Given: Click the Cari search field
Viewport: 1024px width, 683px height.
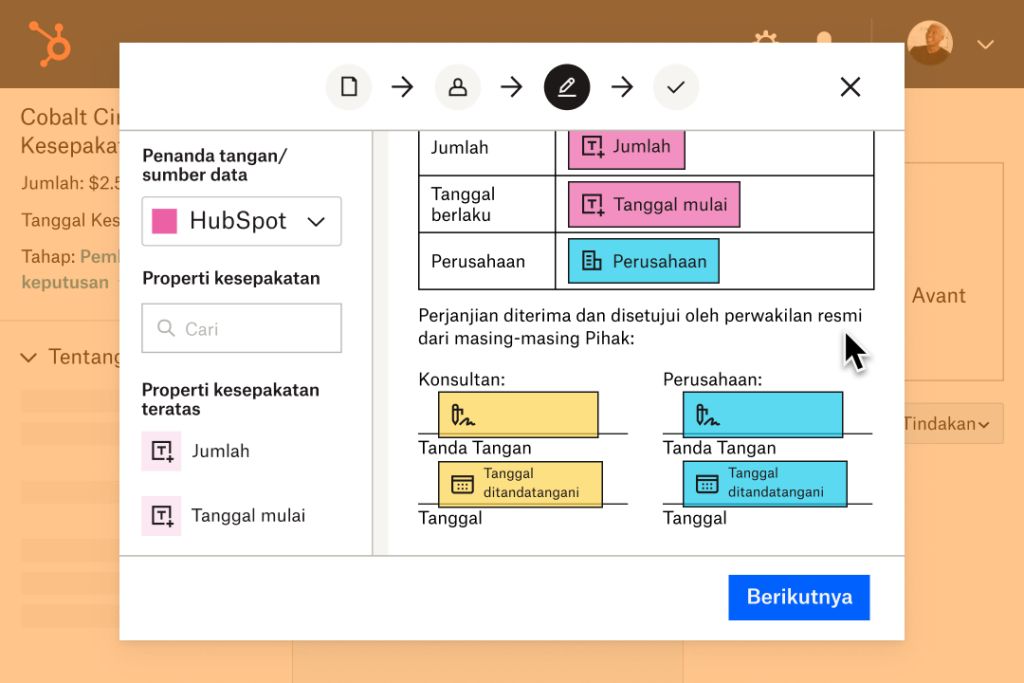Looking at the screenshot, I should (241, 328).
